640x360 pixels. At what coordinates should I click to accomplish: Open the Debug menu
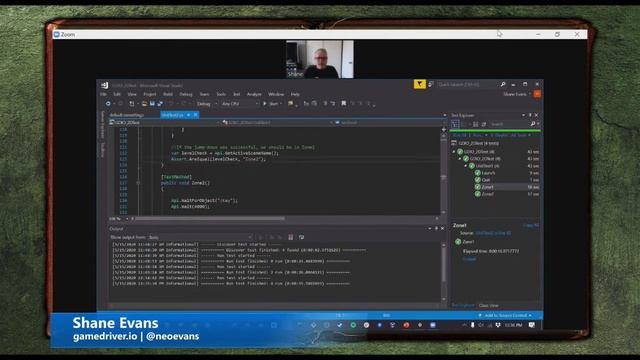tap(186, 94)
